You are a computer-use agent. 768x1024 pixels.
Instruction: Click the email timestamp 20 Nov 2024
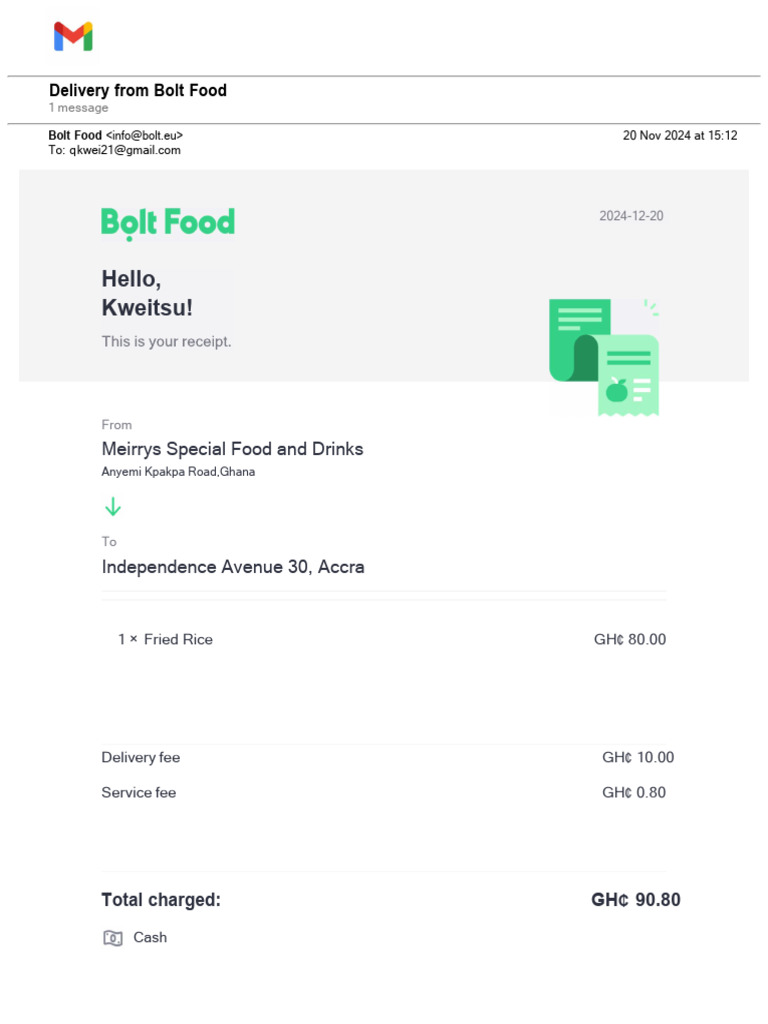tap(679, 135)
